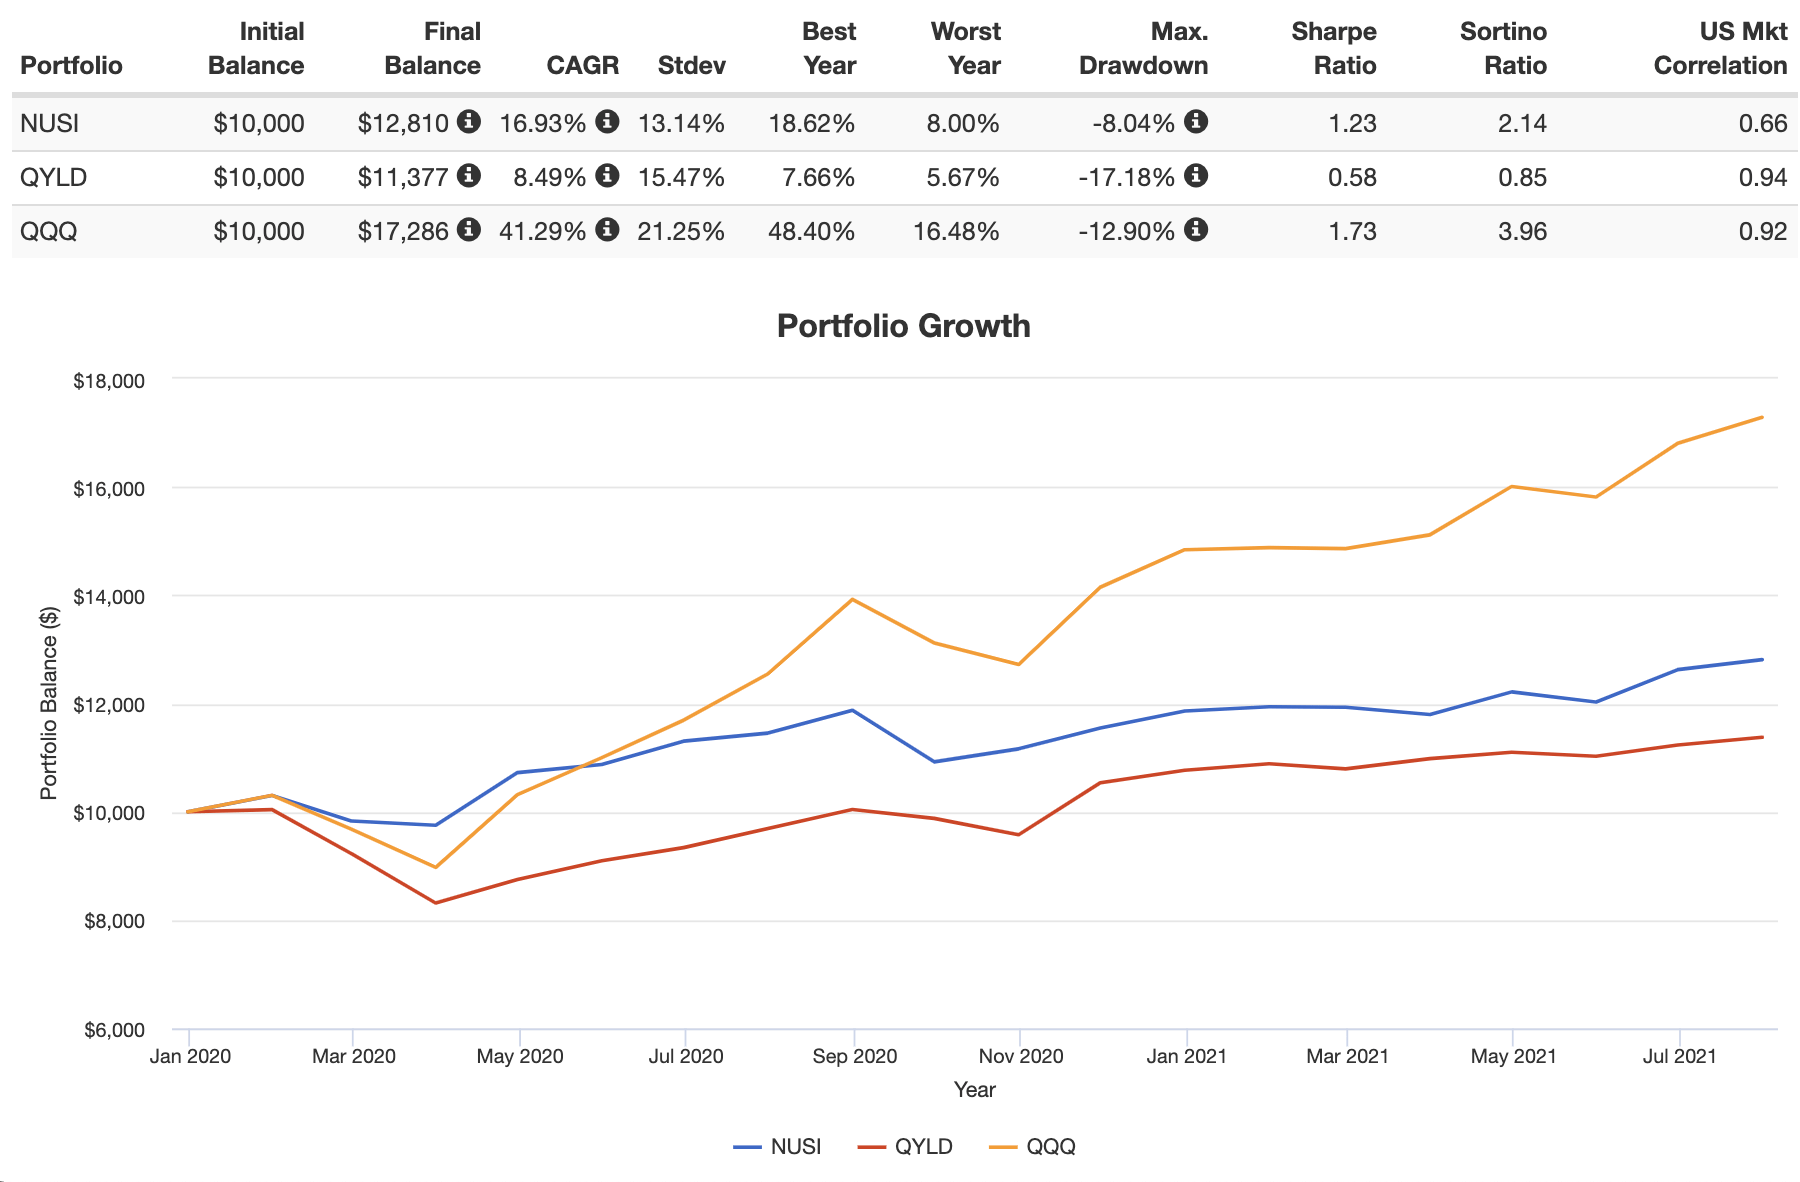The width and height of the screenshot is (1800, 1182).
Task: Click QYLD worst year 5.67%
Action: tap(963, 178)
